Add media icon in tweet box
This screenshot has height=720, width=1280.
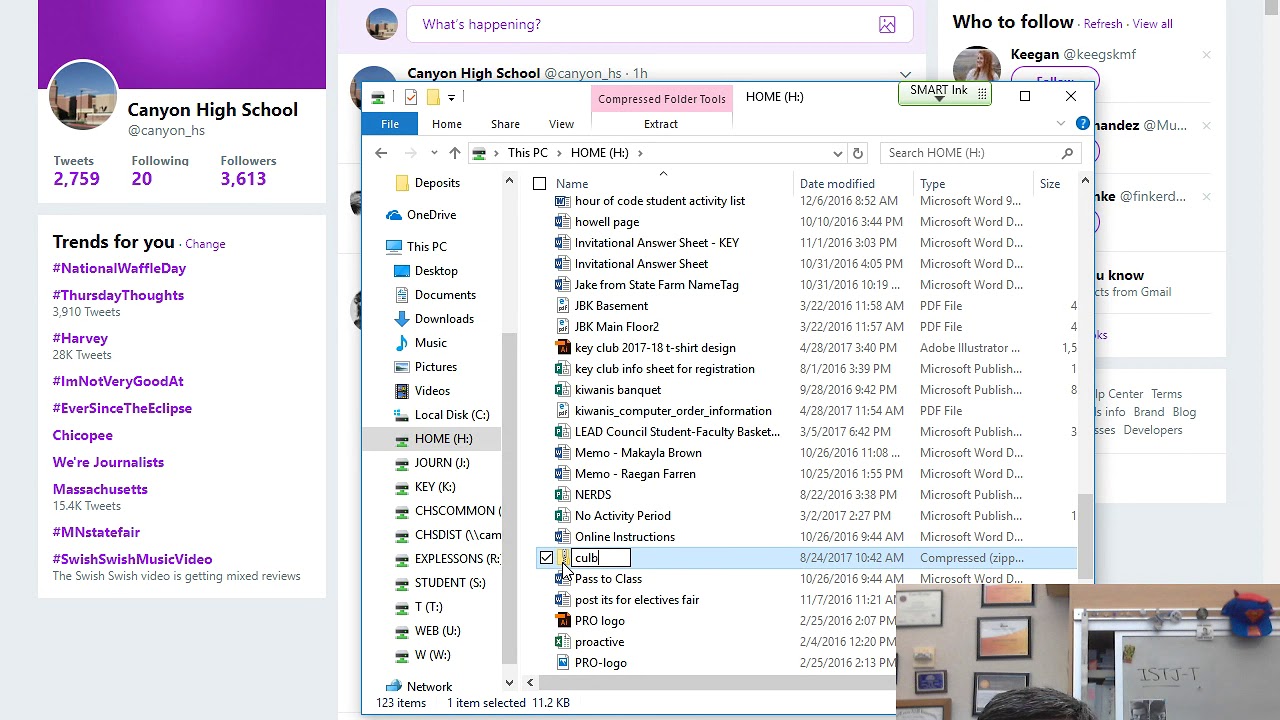tap(887, 24)
